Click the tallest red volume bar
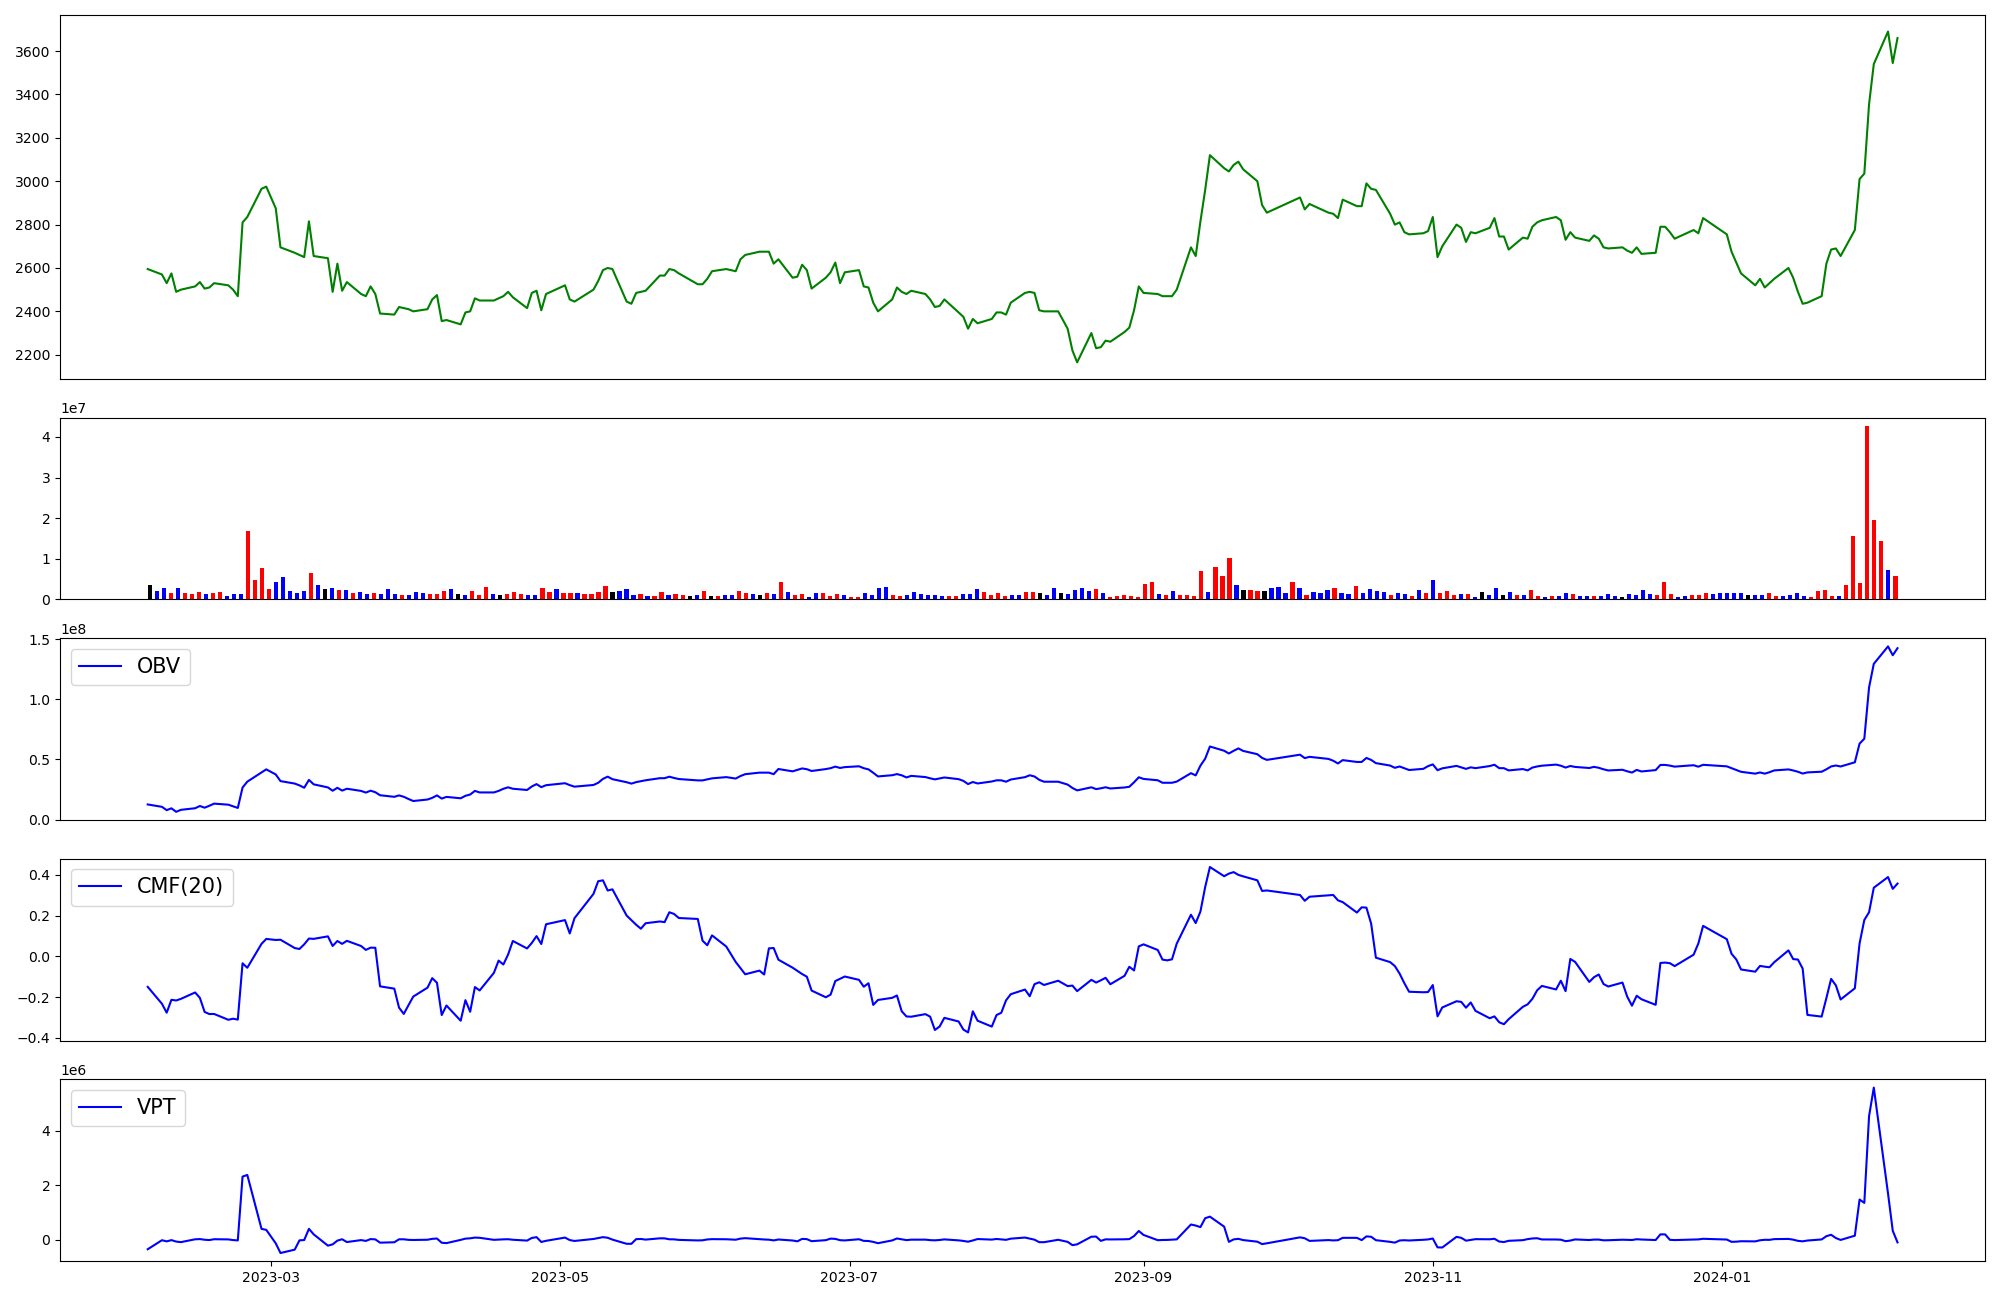 pyautogui.click(x=1866, y=512)
